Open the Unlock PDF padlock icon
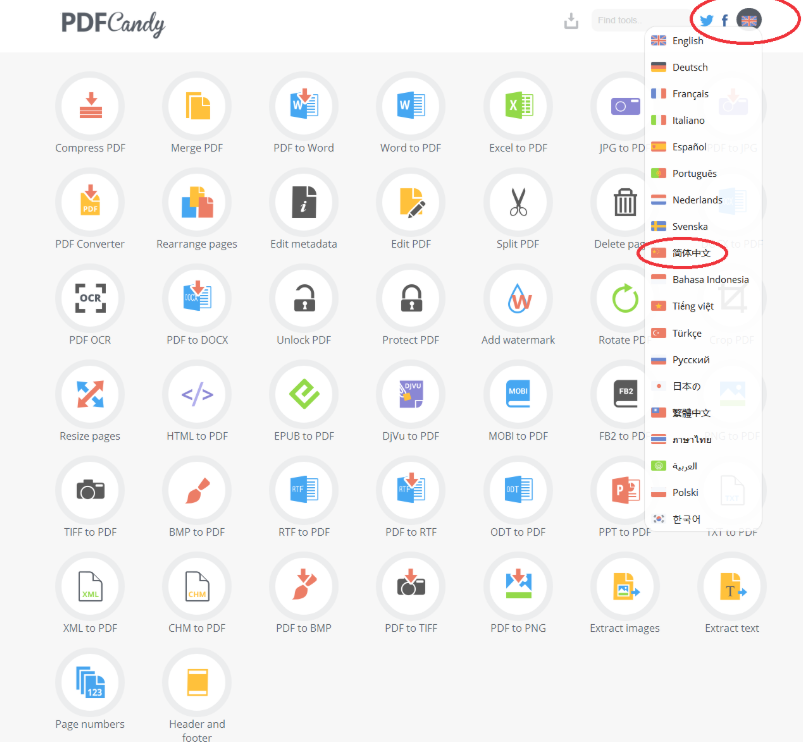 pyautogui.click(x=304, y=298)
